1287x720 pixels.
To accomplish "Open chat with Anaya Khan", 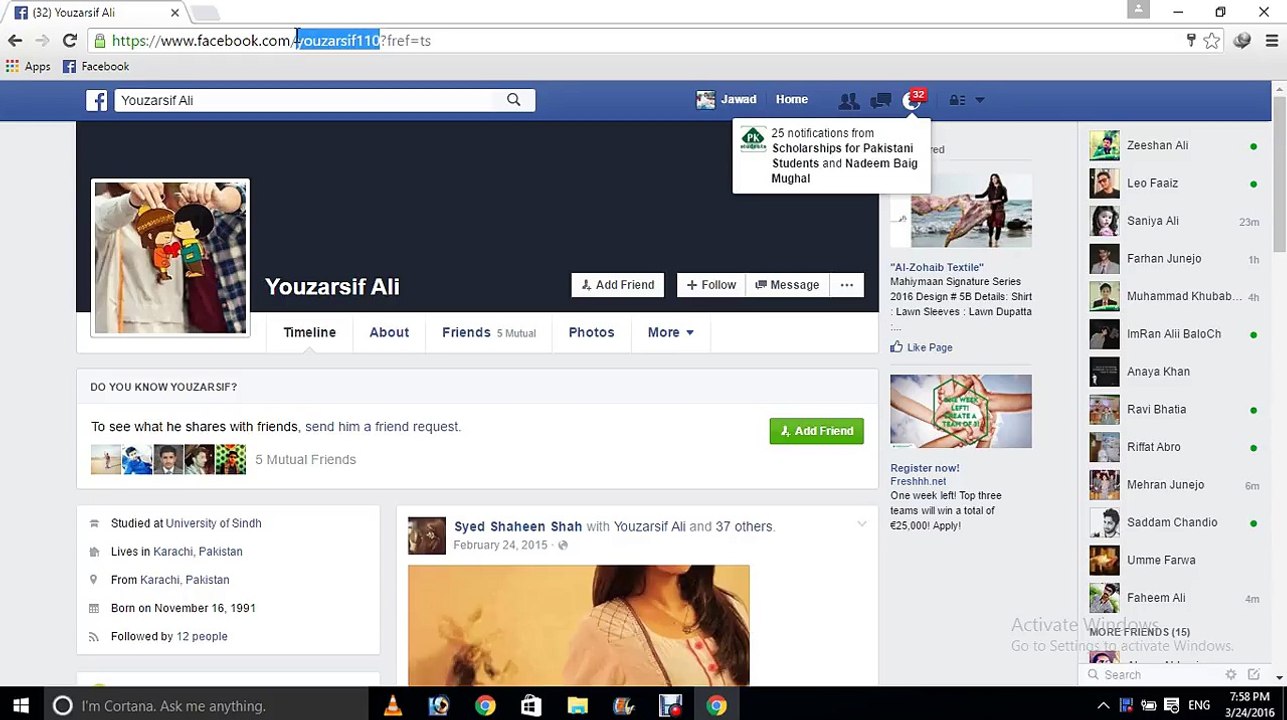I will coord(1175,372).
